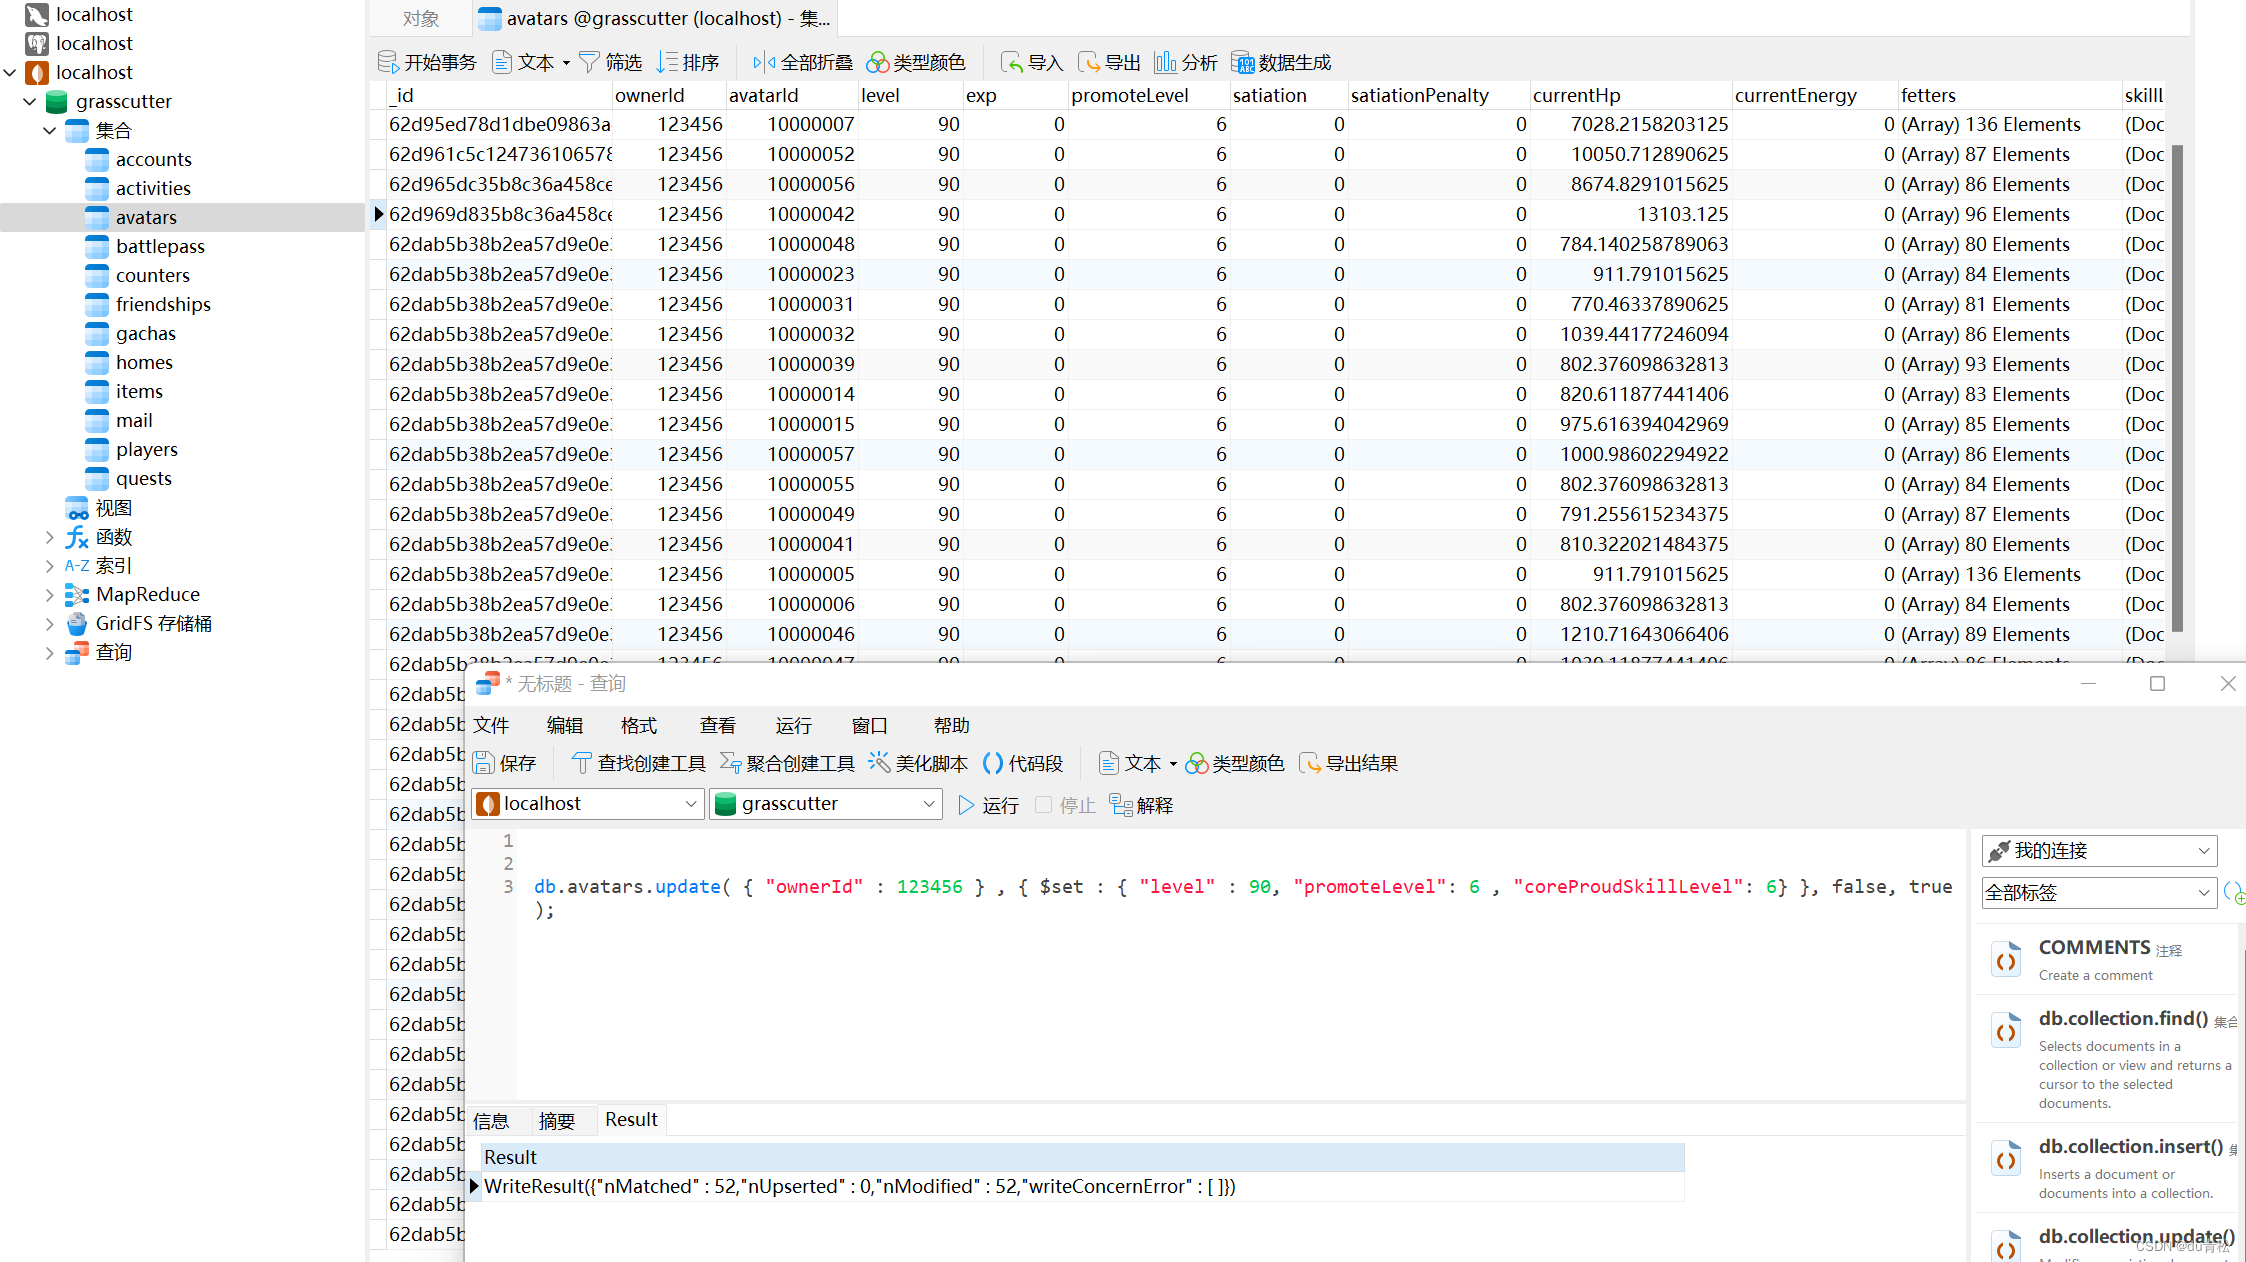This screenshot has height=1262, width=2246.
Task: Expand the 函数 functions node
Action: [x=50, y=537]
